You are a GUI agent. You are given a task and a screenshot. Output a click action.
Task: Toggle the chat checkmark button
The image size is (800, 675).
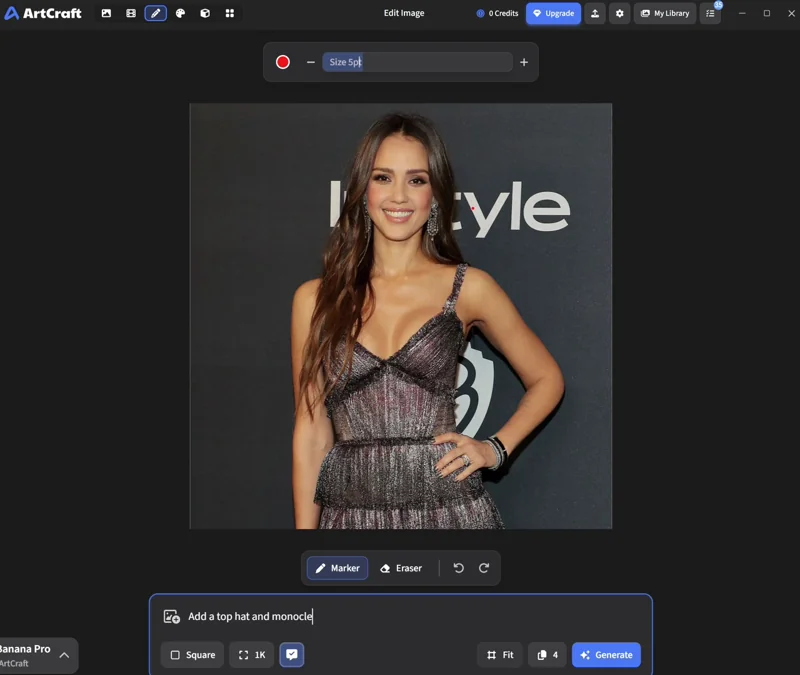tap(292, 655)
